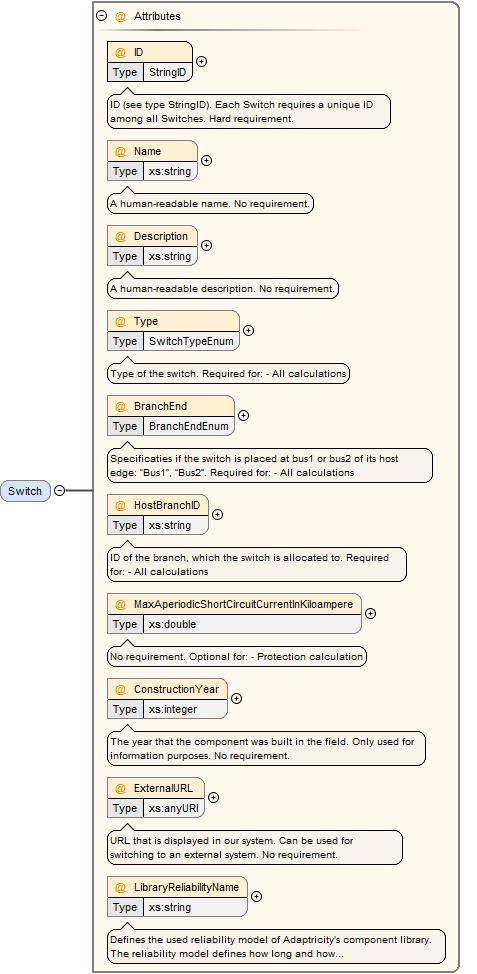477x974 pixels.
Task: Collapse the Attributes group
Action: pyautogui.click(x=102, y=16)
